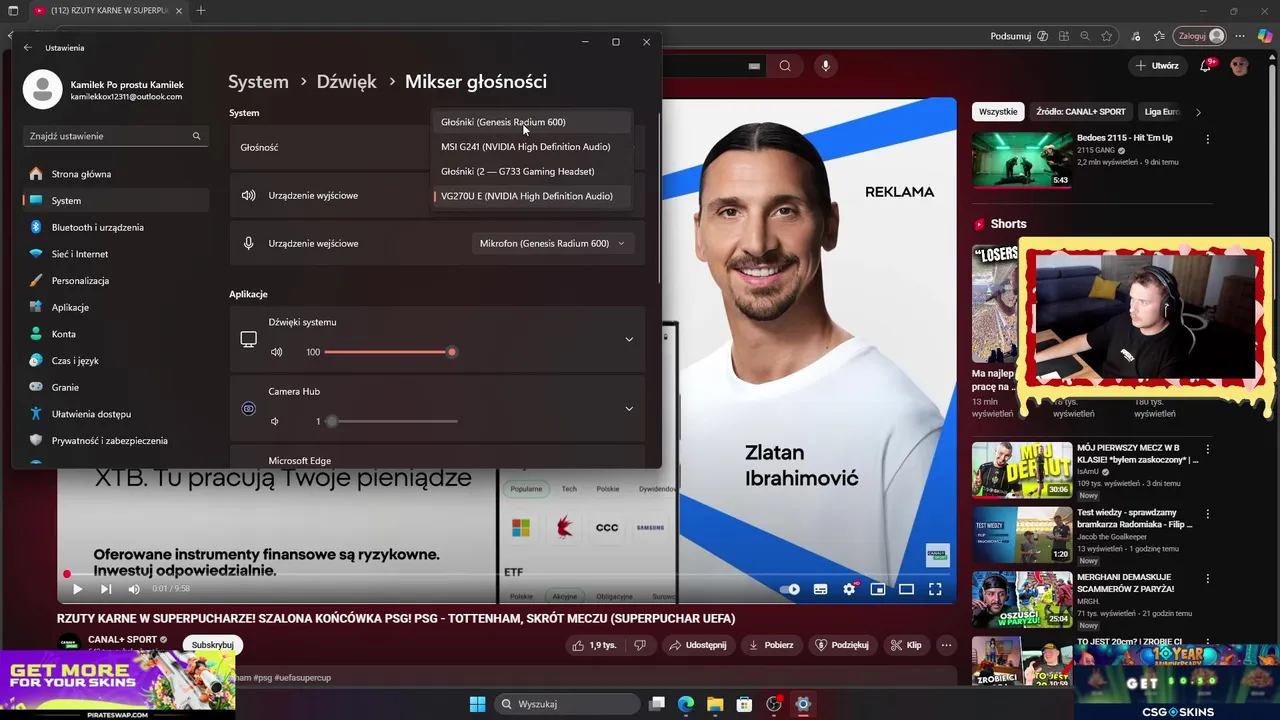Open Granie settings page
Viewport: 1280px width, 720px height.
[x=115, y=387]
